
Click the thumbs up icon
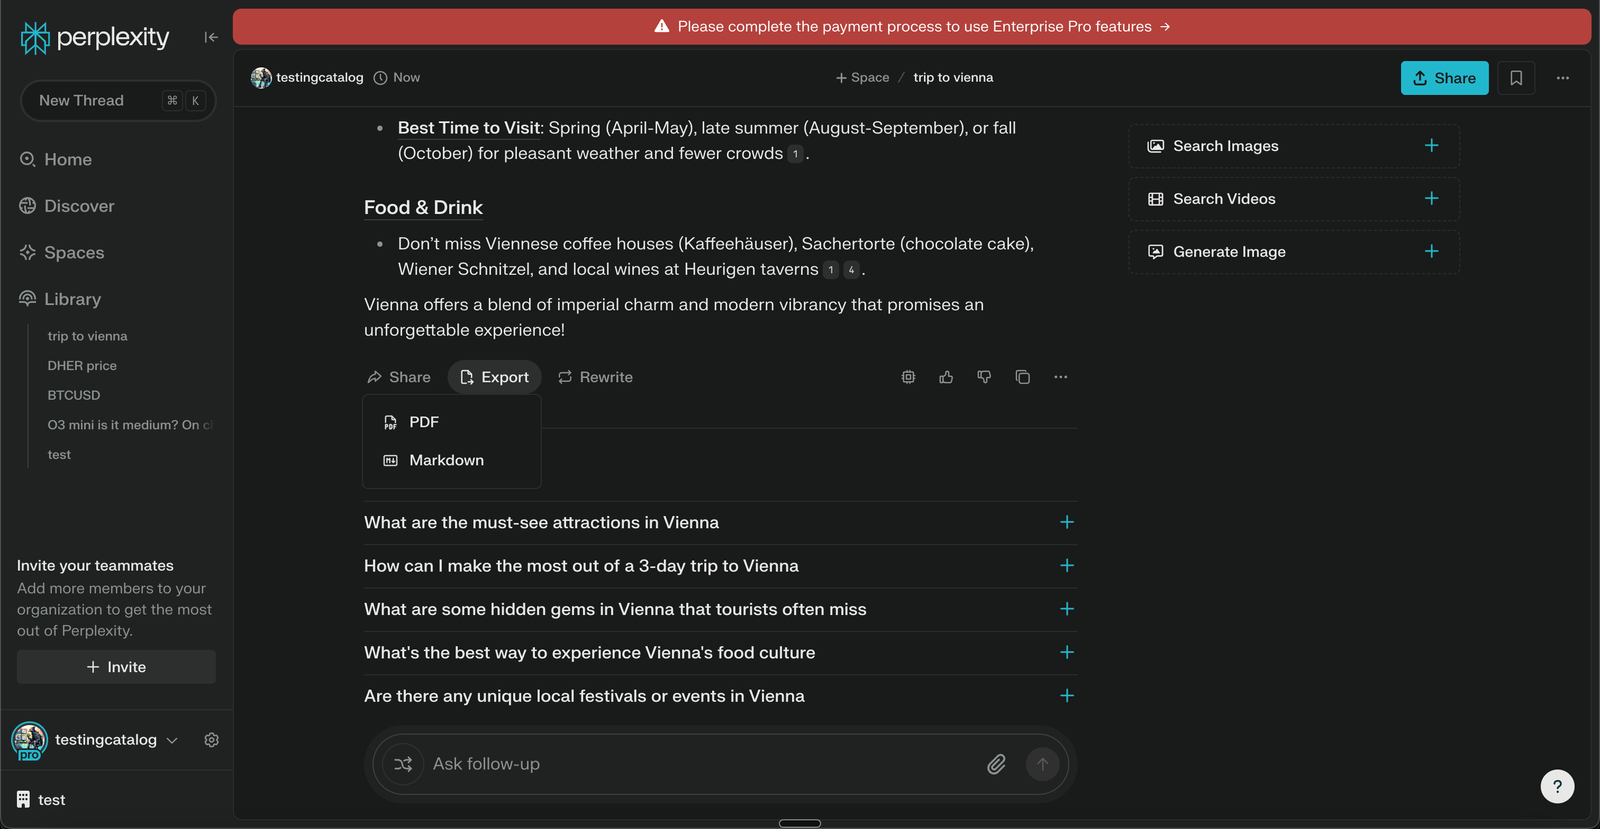tap(946, 377)
